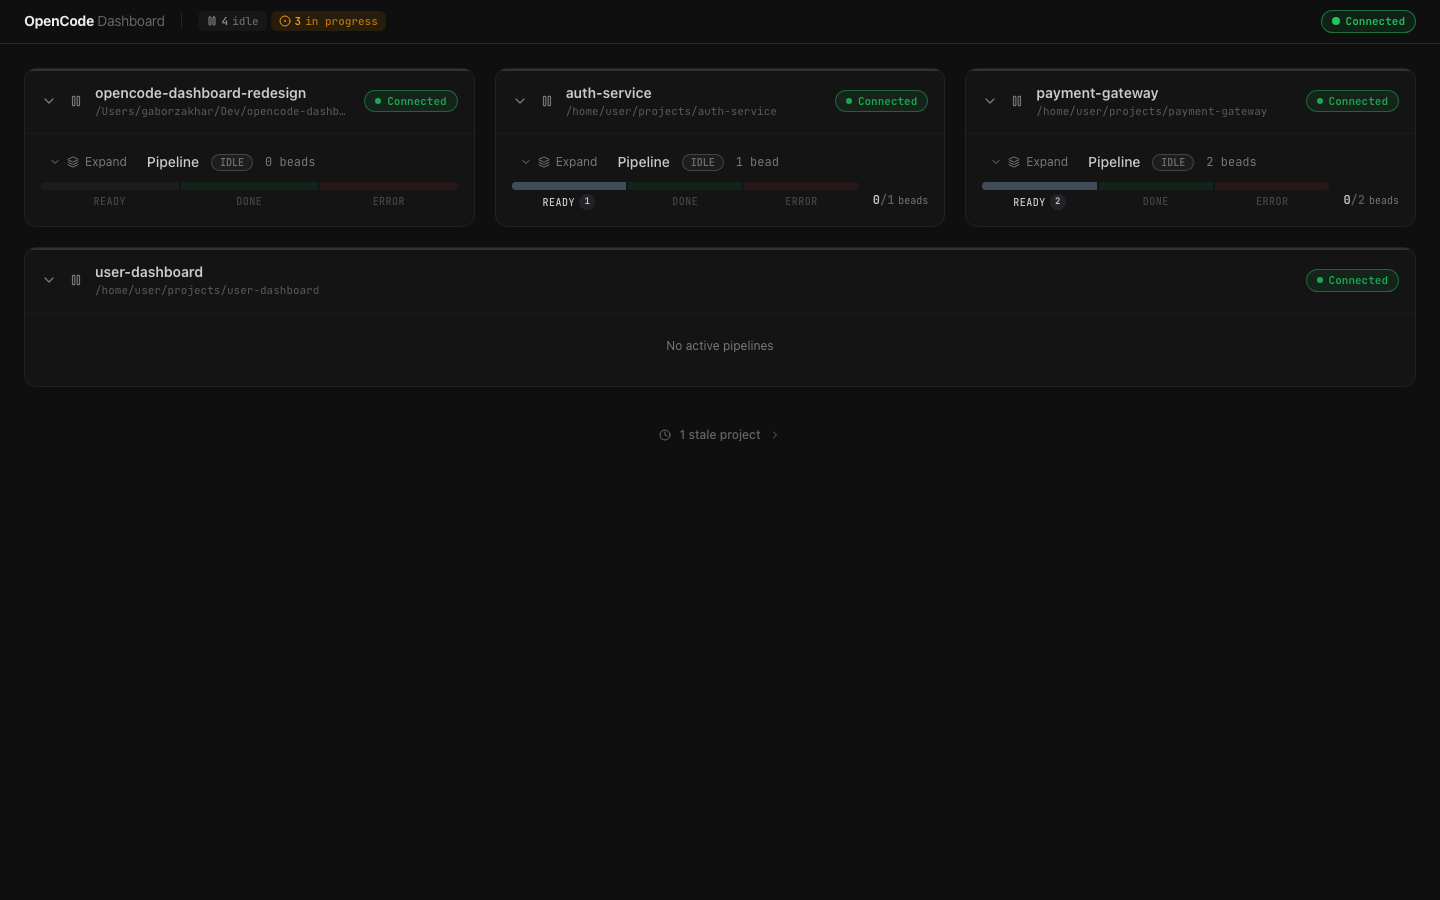1440x900 pixels.
Task: Click 'No active pipelines' message
Action: click(720, 346)
